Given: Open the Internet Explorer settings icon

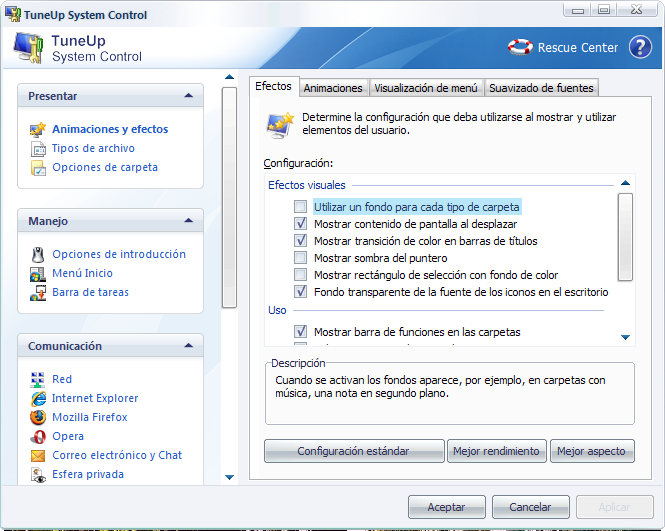Looking at the screenshot, I should (x=38, y=399).
